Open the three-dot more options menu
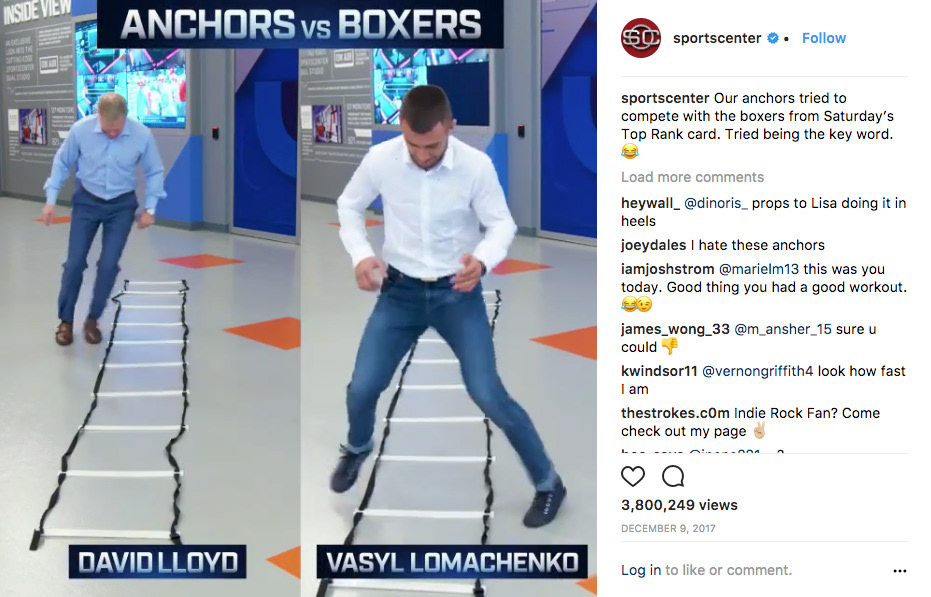Viewport: 931px width, 597px height. pyautogui.click(x=900, y=571)
